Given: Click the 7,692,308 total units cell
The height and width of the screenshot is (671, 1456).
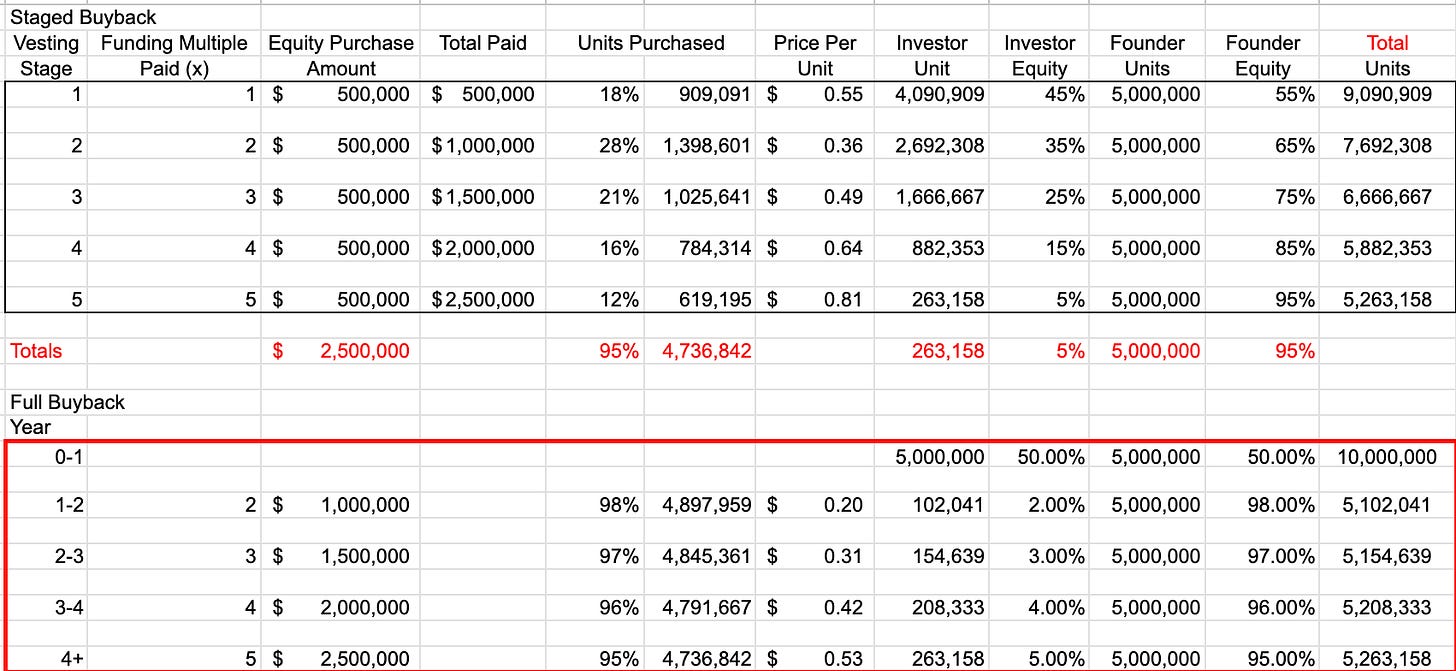Looking at the screenshot, I should pyautogui.click(x=1387, y=146).
